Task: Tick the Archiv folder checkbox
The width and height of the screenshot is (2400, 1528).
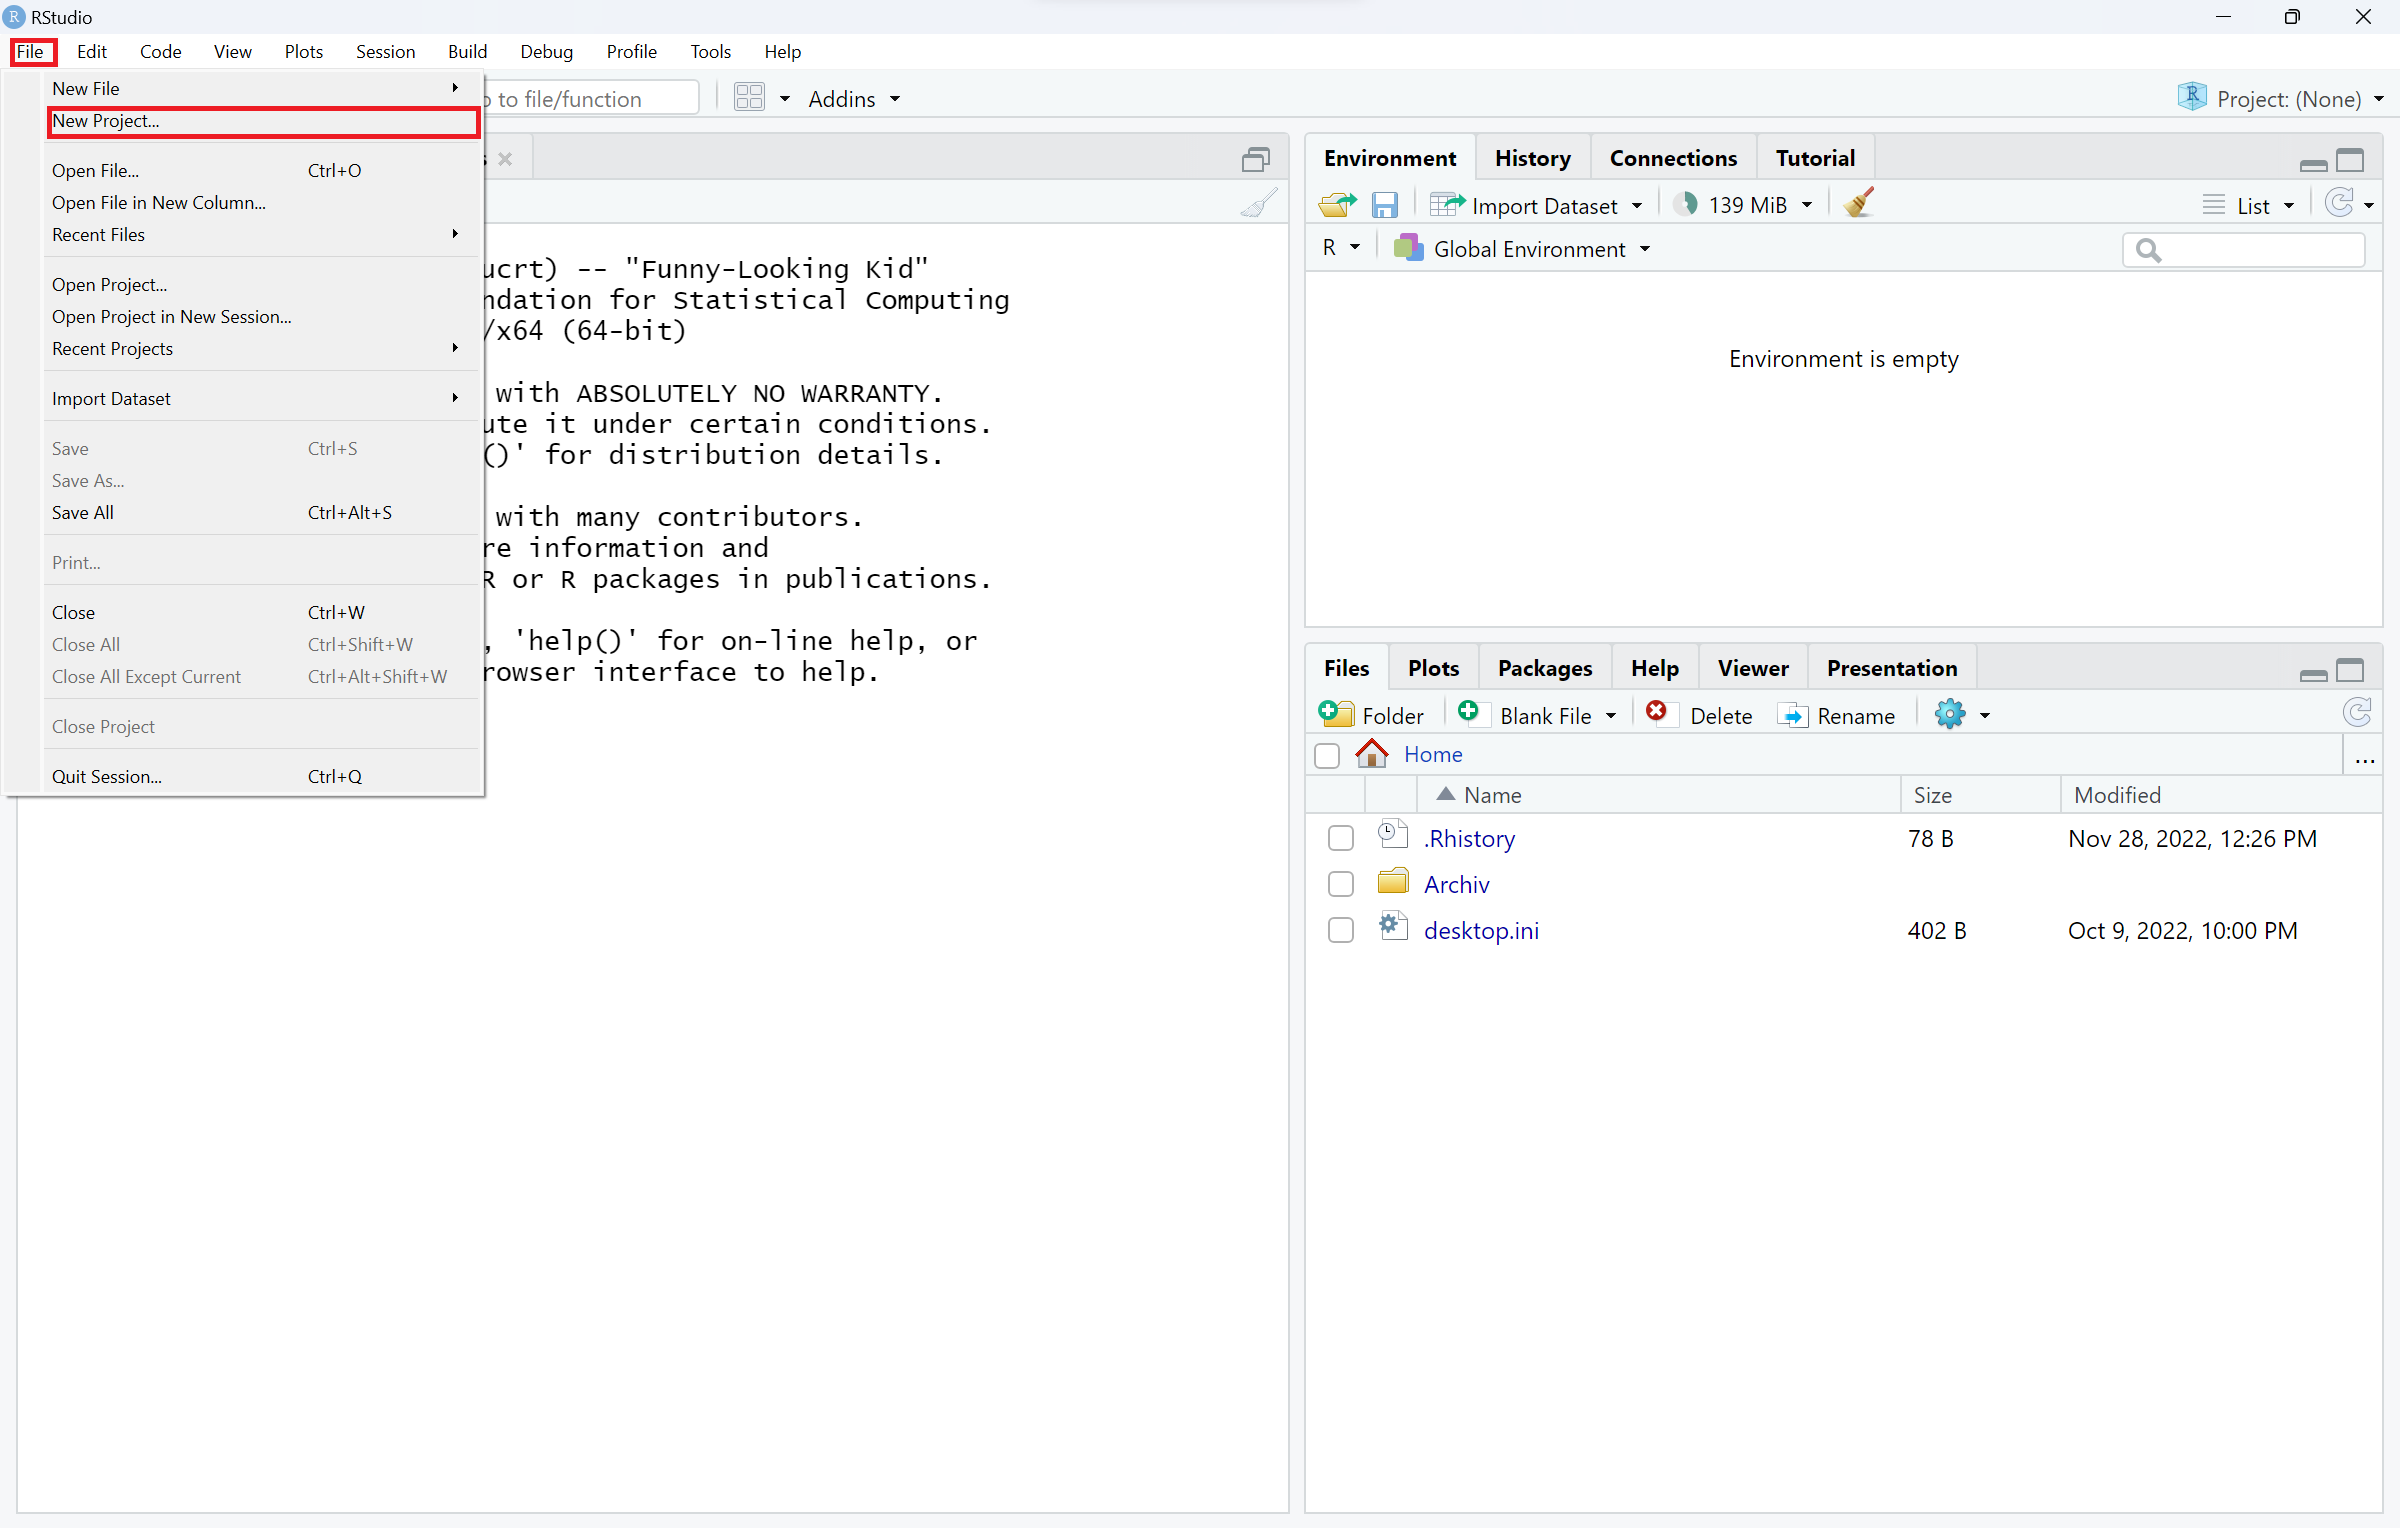Action: [x=1341, y=884]
